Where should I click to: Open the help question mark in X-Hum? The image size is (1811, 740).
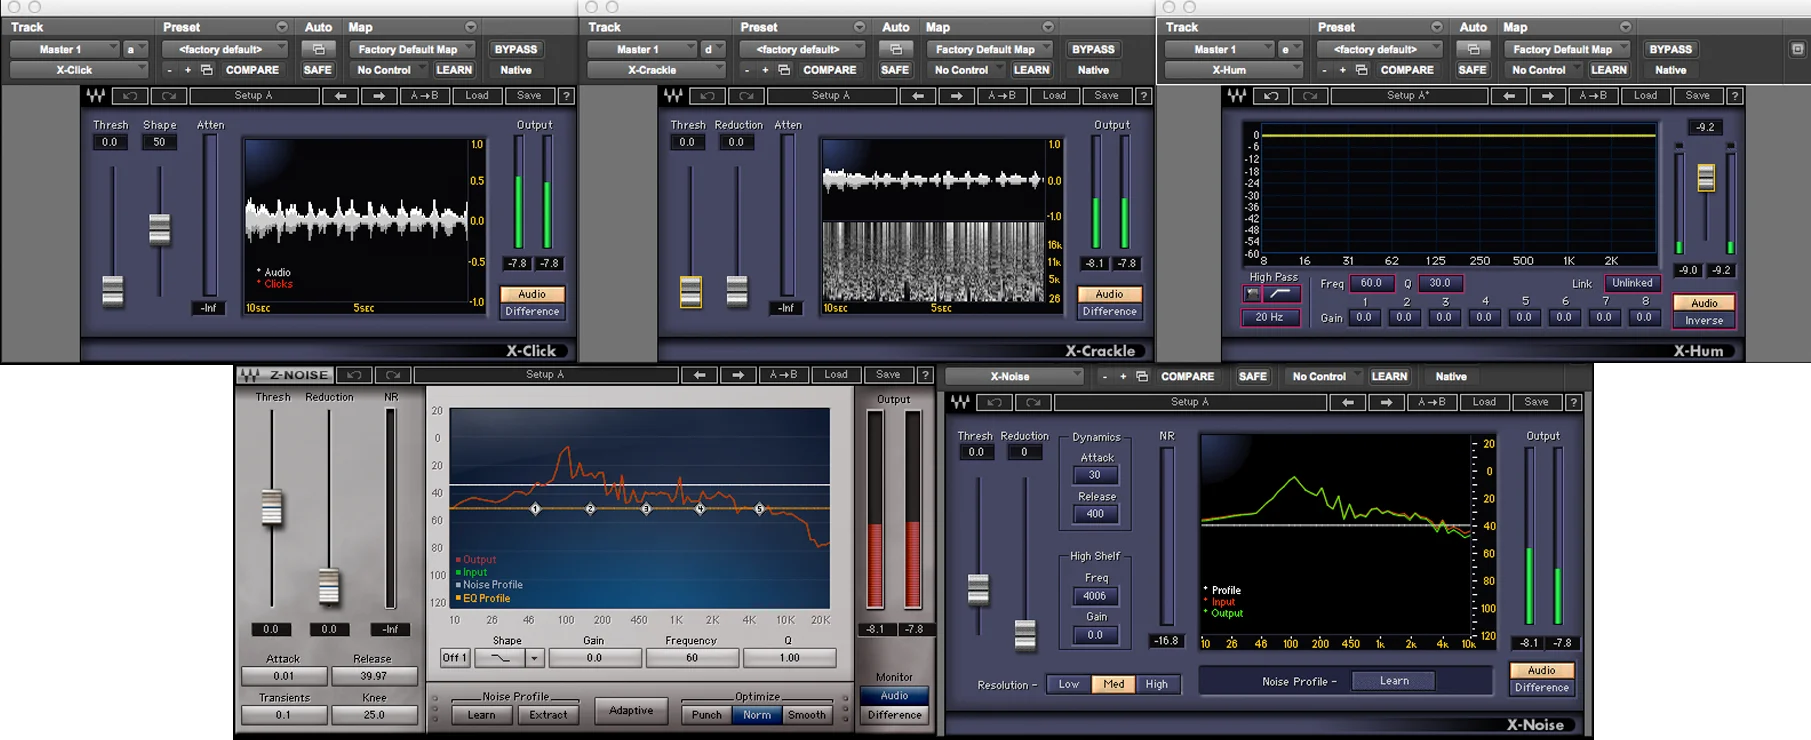[1735, 96]
